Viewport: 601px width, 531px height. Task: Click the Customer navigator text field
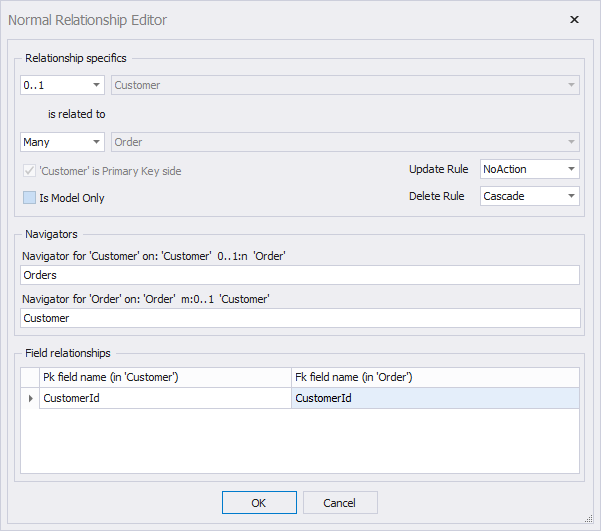(x=300, y=318)
